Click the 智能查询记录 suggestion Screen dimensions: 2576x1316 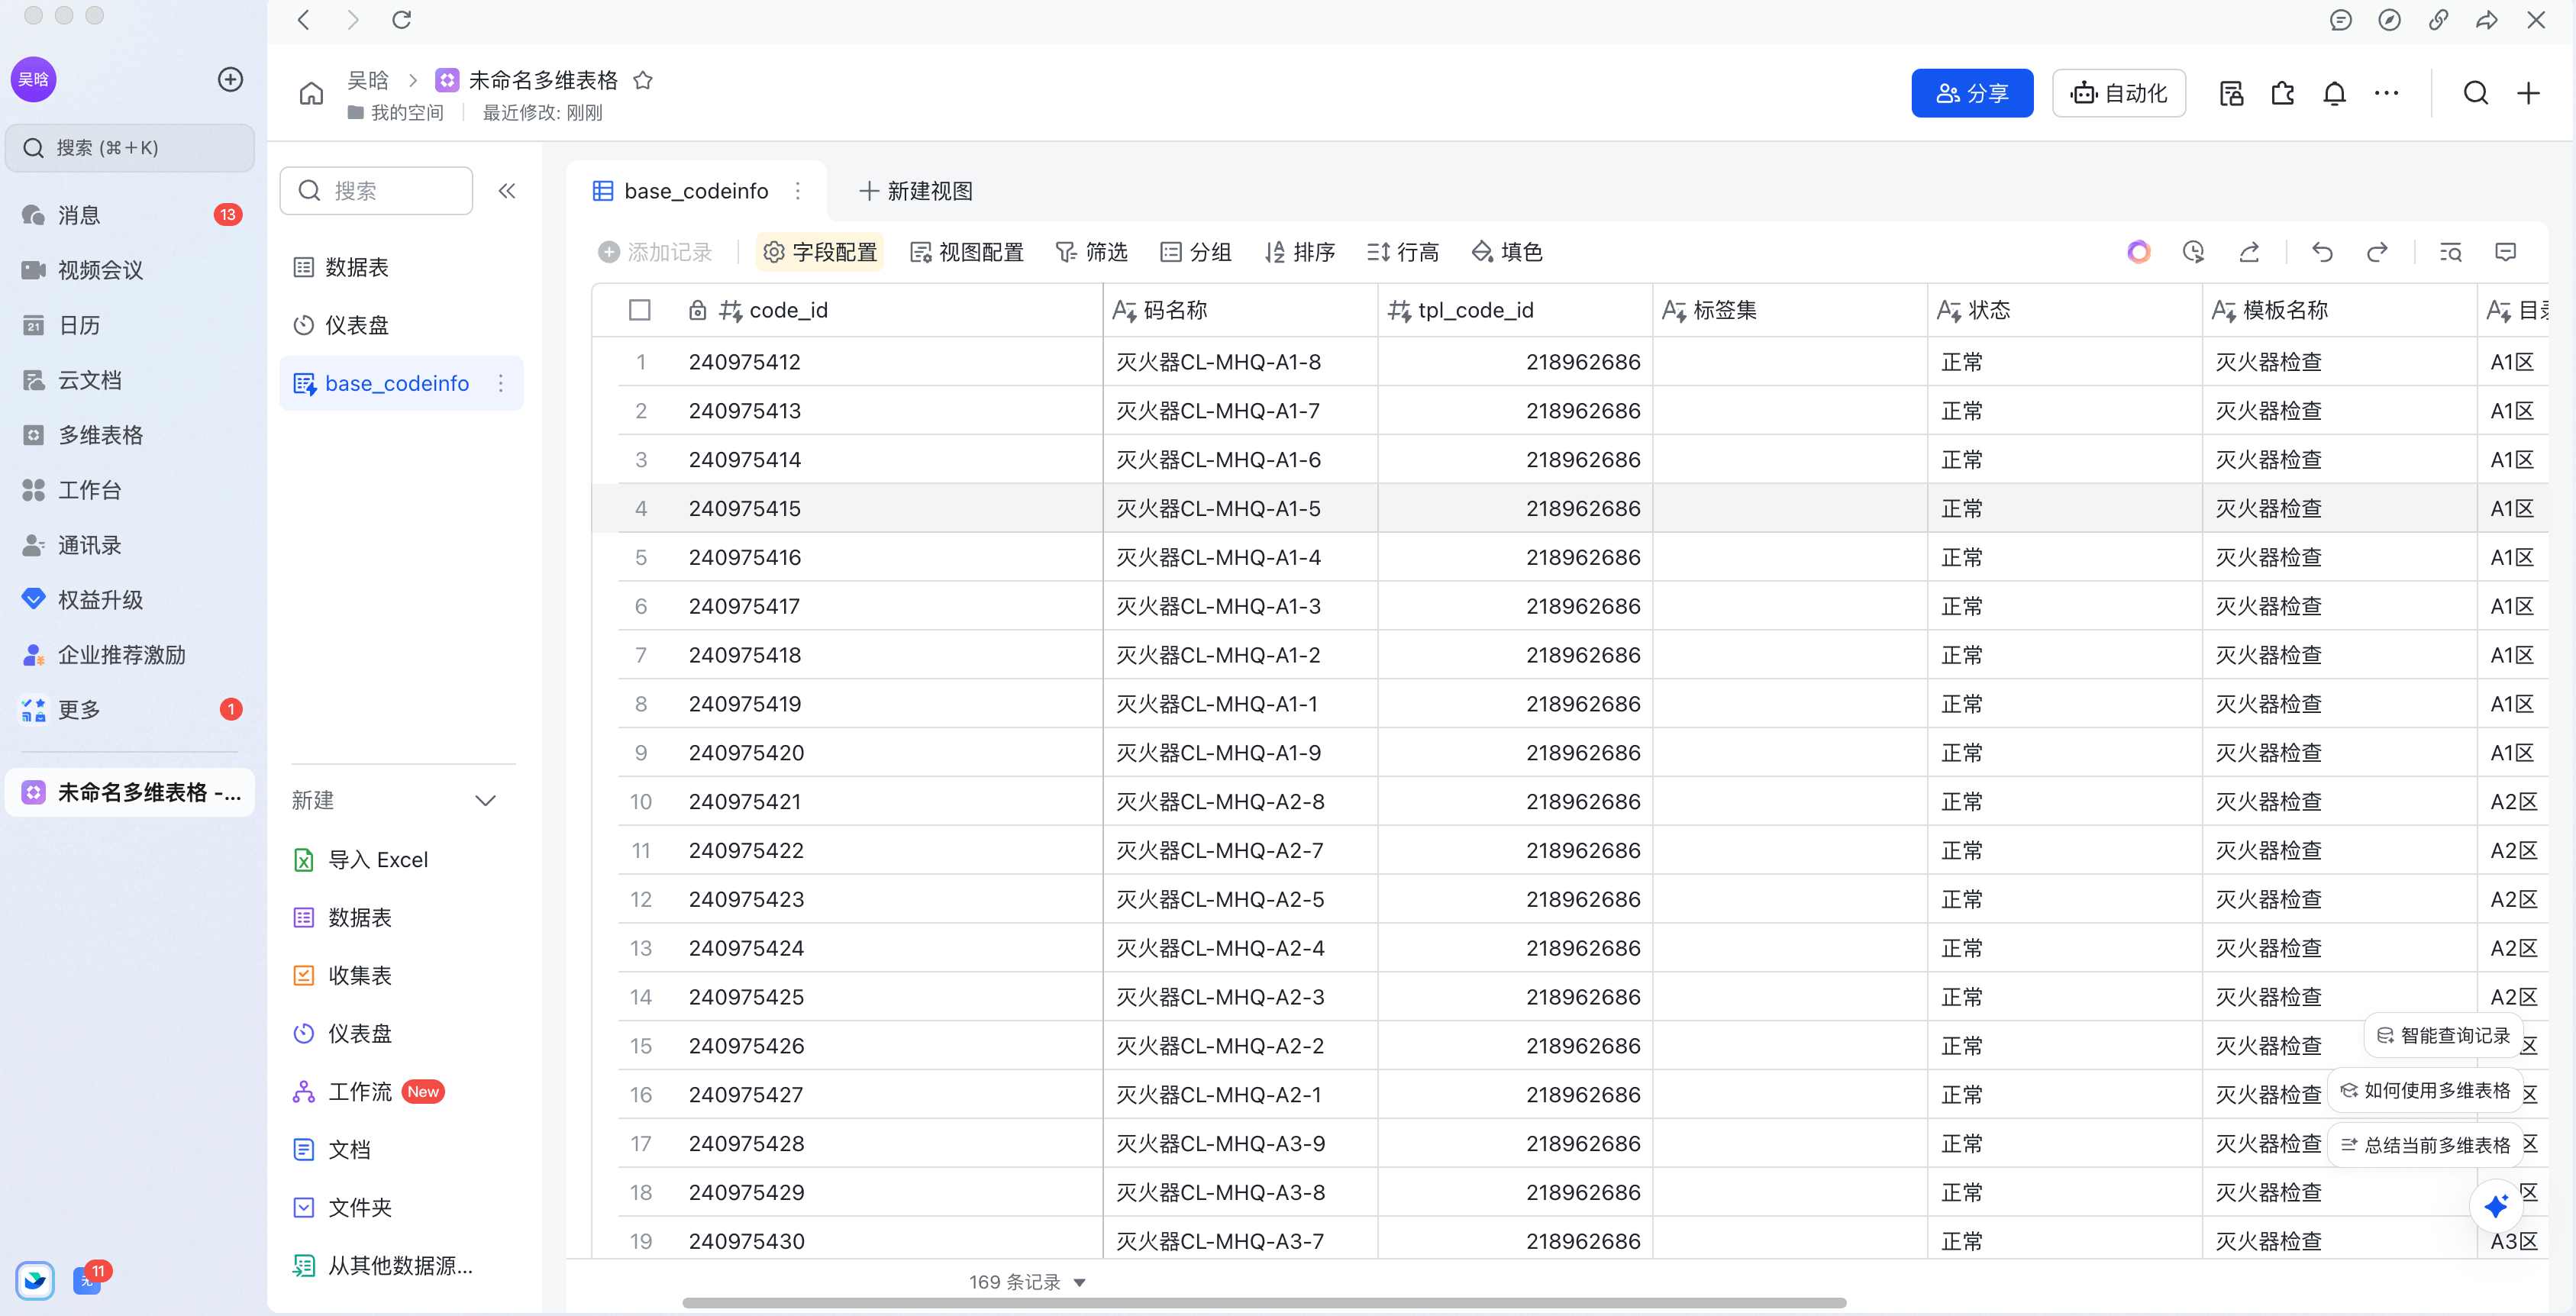(x=2443, y=1035)
